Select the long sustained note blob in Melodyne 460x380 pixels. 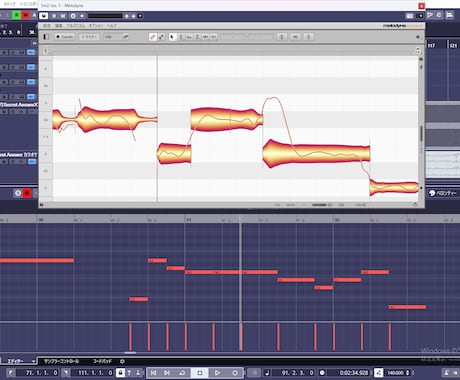click(x=316, y=154)
